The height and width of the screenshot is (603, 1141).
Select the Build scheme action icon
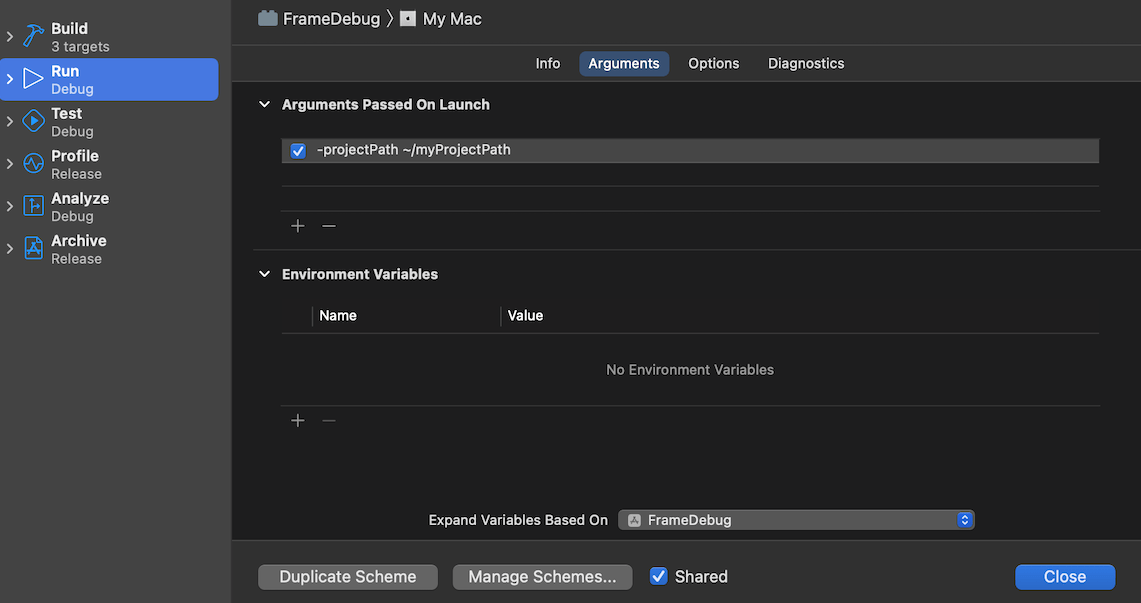coord(33,36)
